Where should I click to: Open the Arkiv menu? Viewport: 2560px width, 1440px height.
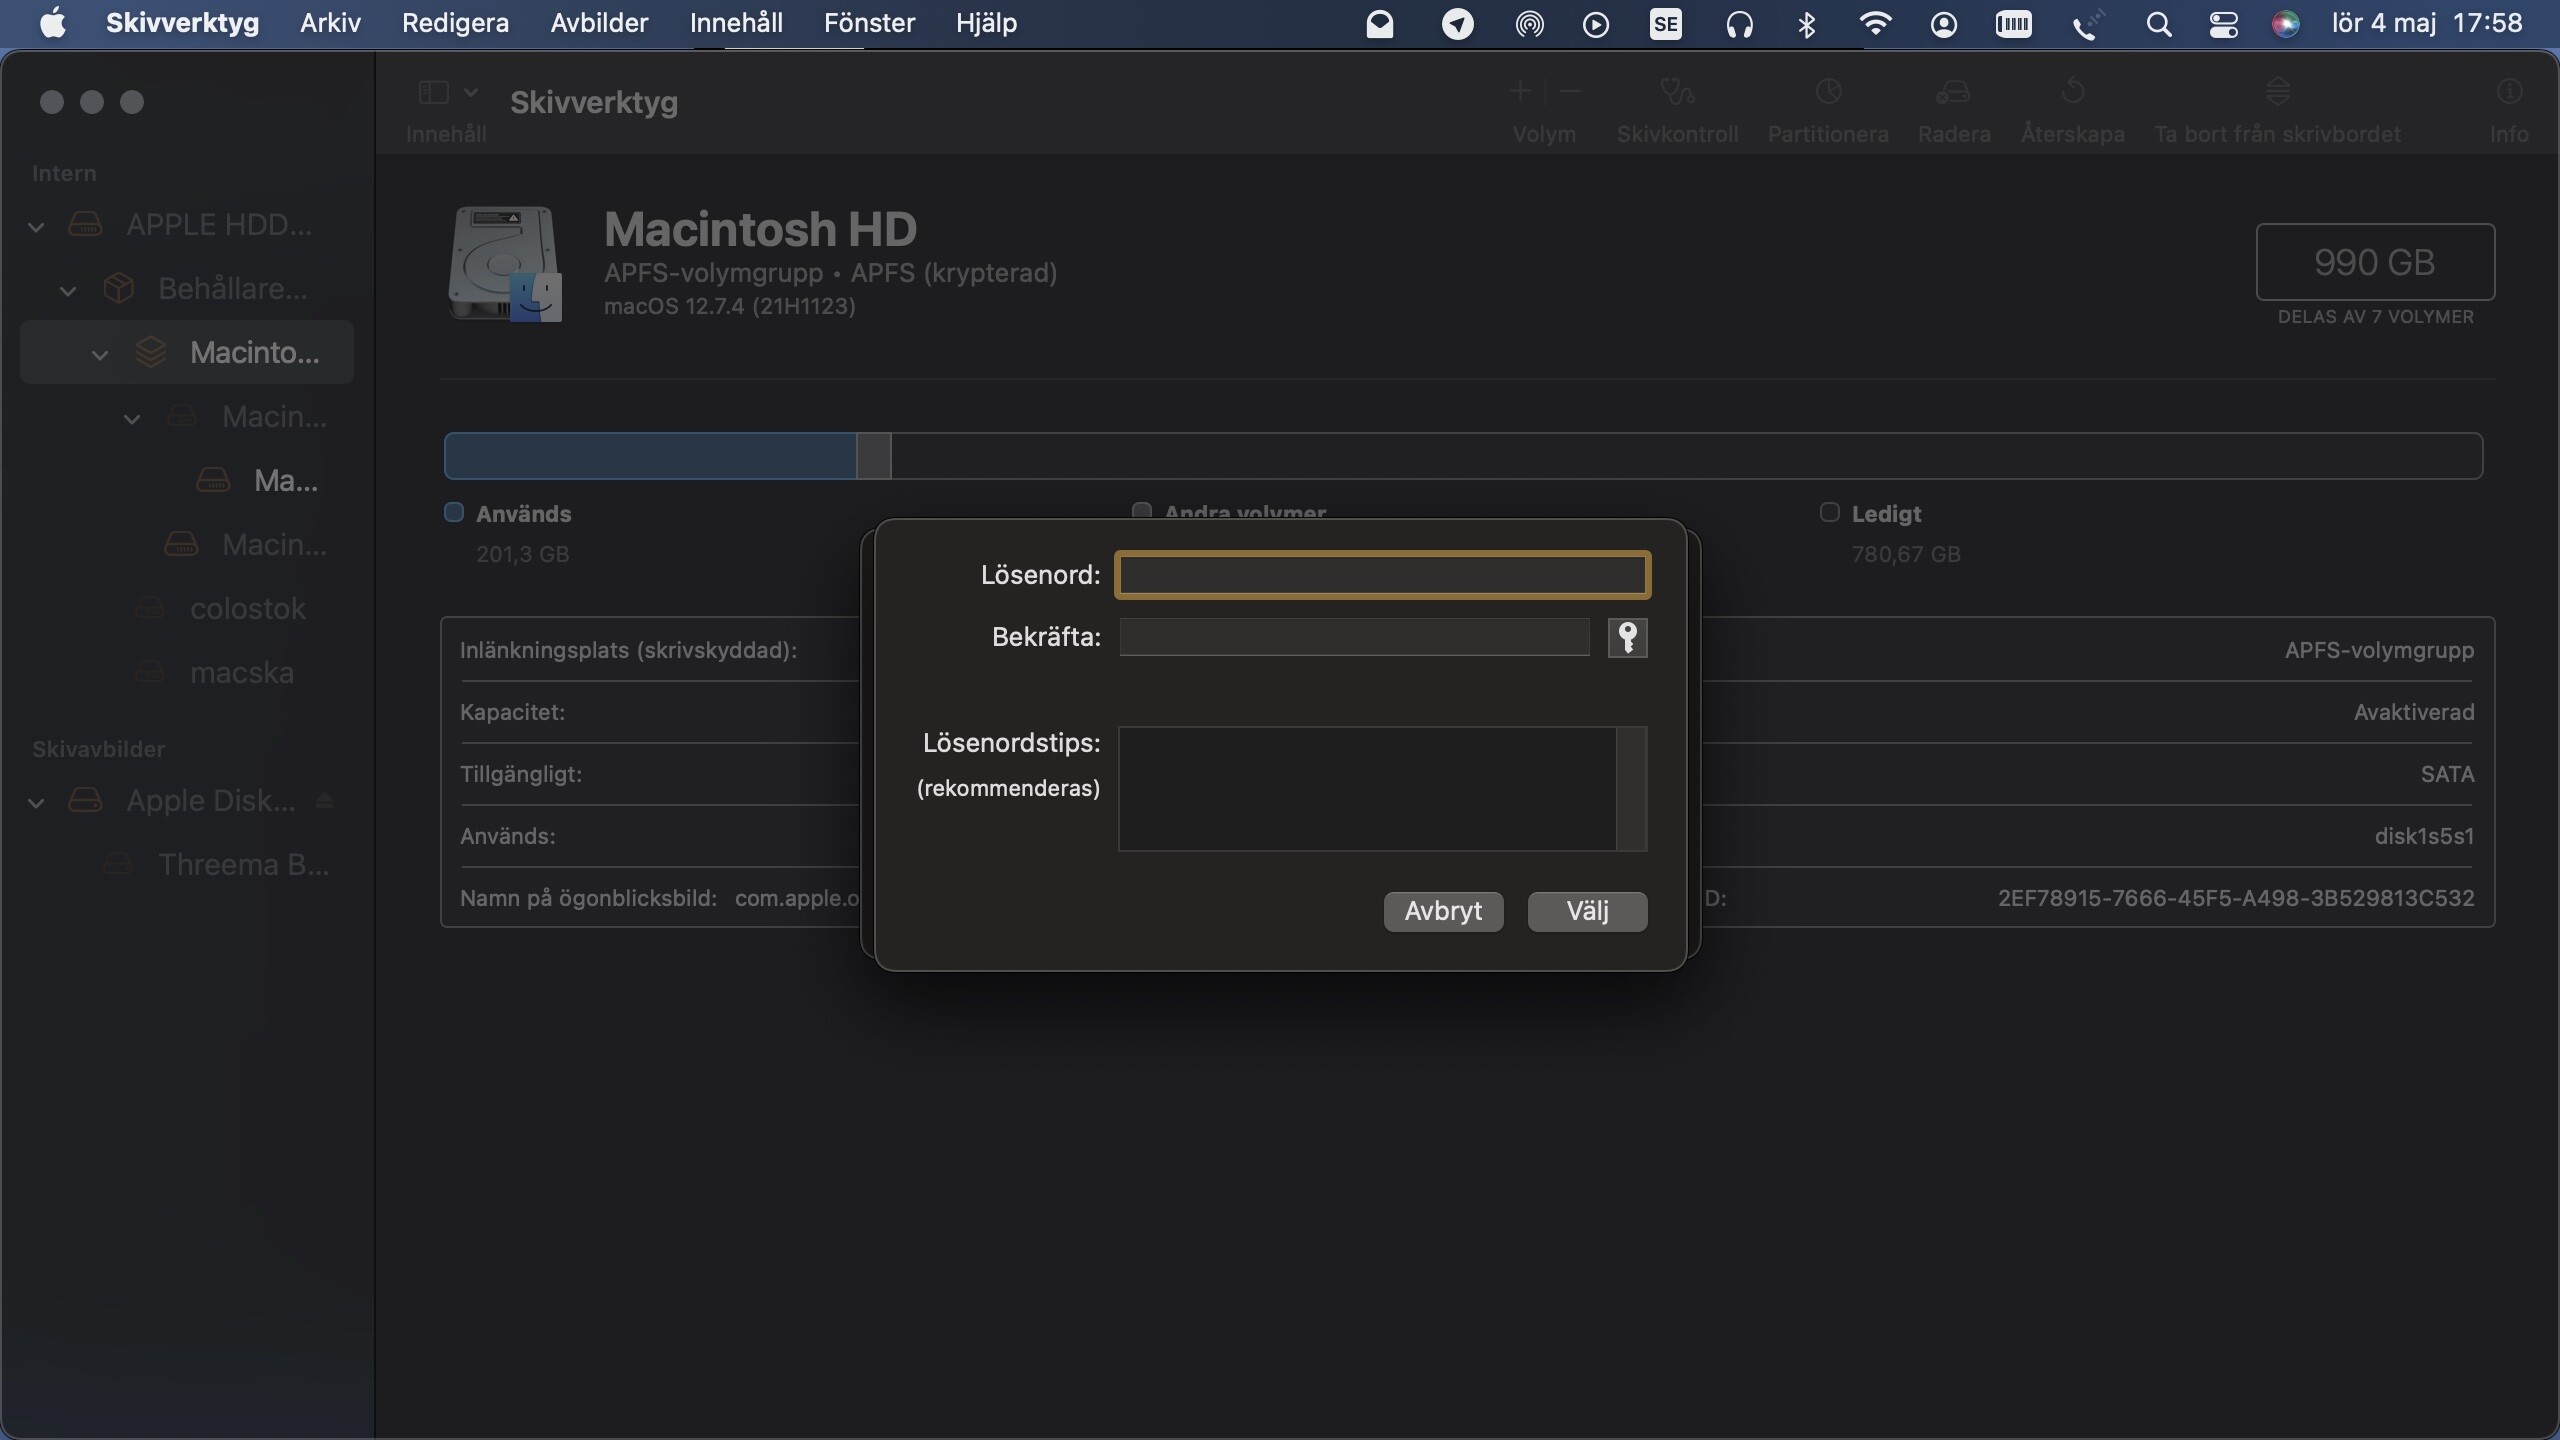pos(330,23)
